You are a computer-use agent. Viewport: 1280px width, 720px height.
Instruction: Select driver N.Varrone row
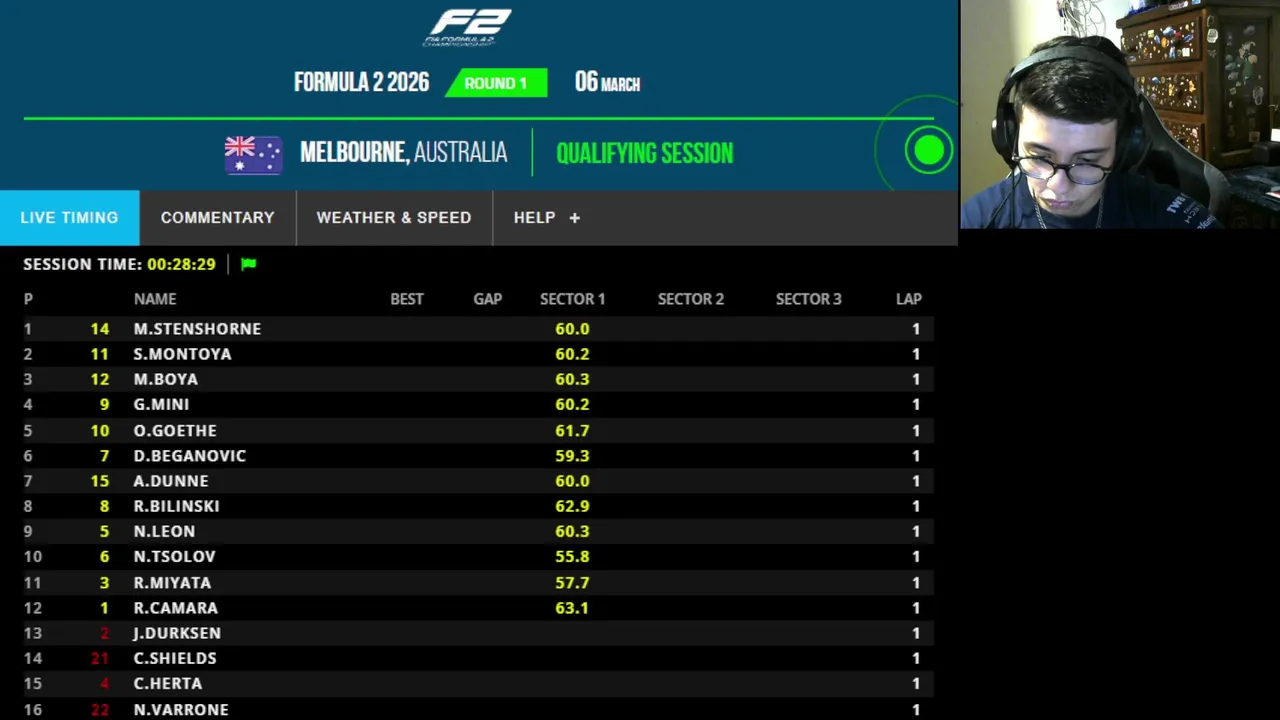click(x=478, y=709)
